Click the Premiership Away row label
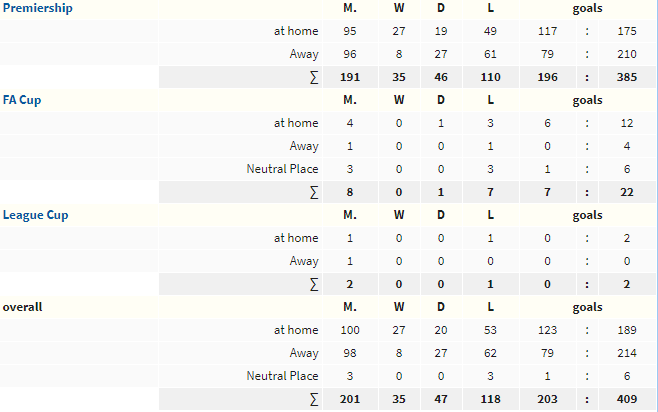This screenshot has width=658, height=412. [304, 54]
